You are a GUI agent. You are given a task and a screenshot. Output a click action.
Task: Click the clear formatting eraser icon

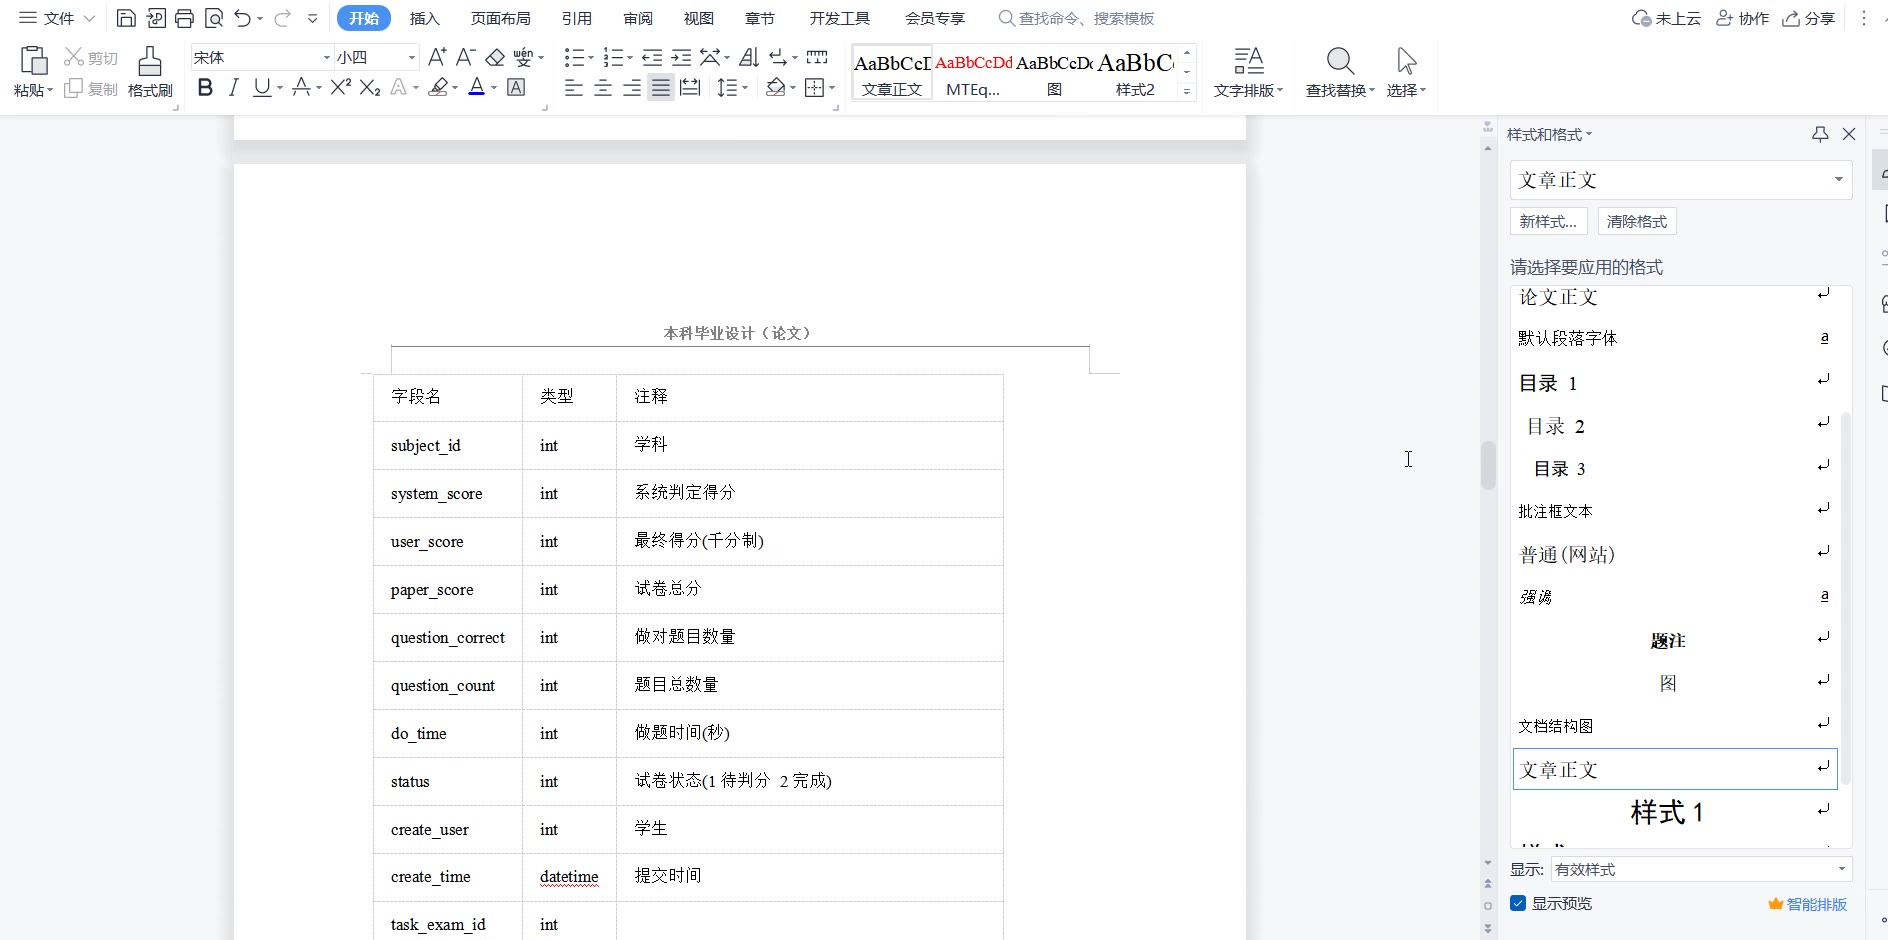[495, 58]
